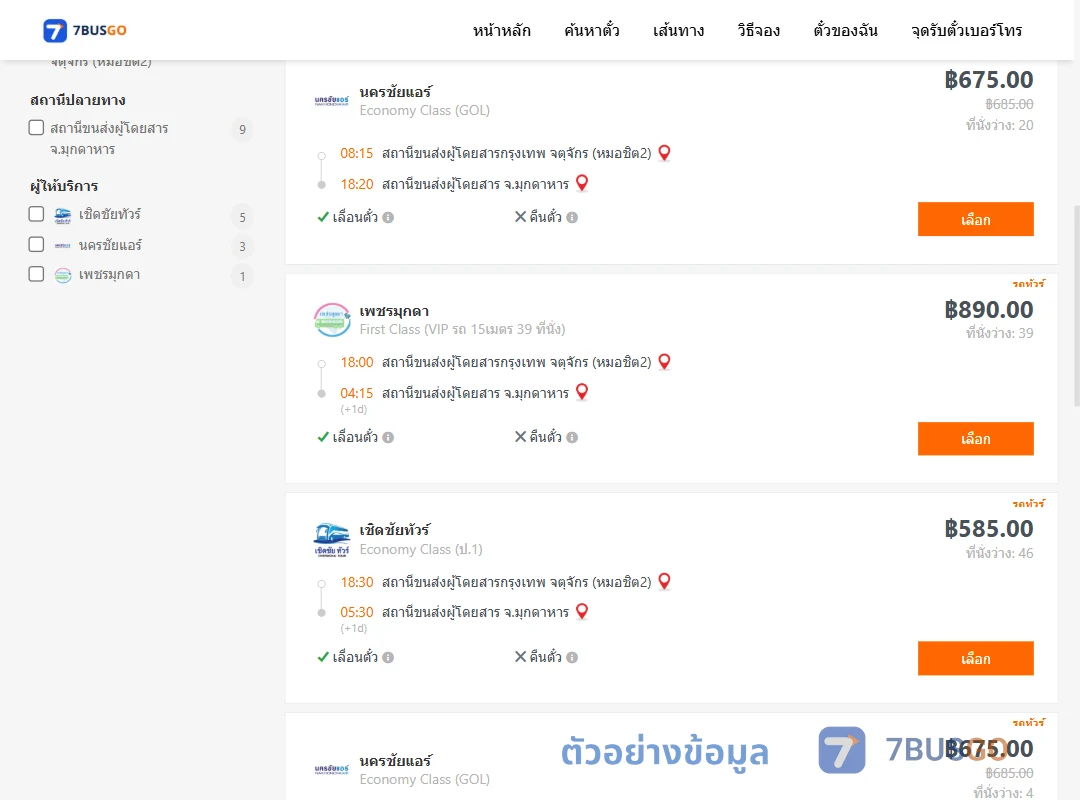The image size is (1080, 800).
Task: Open map pin for 04:15 arrival station
Action: click(x=582, y=392)
